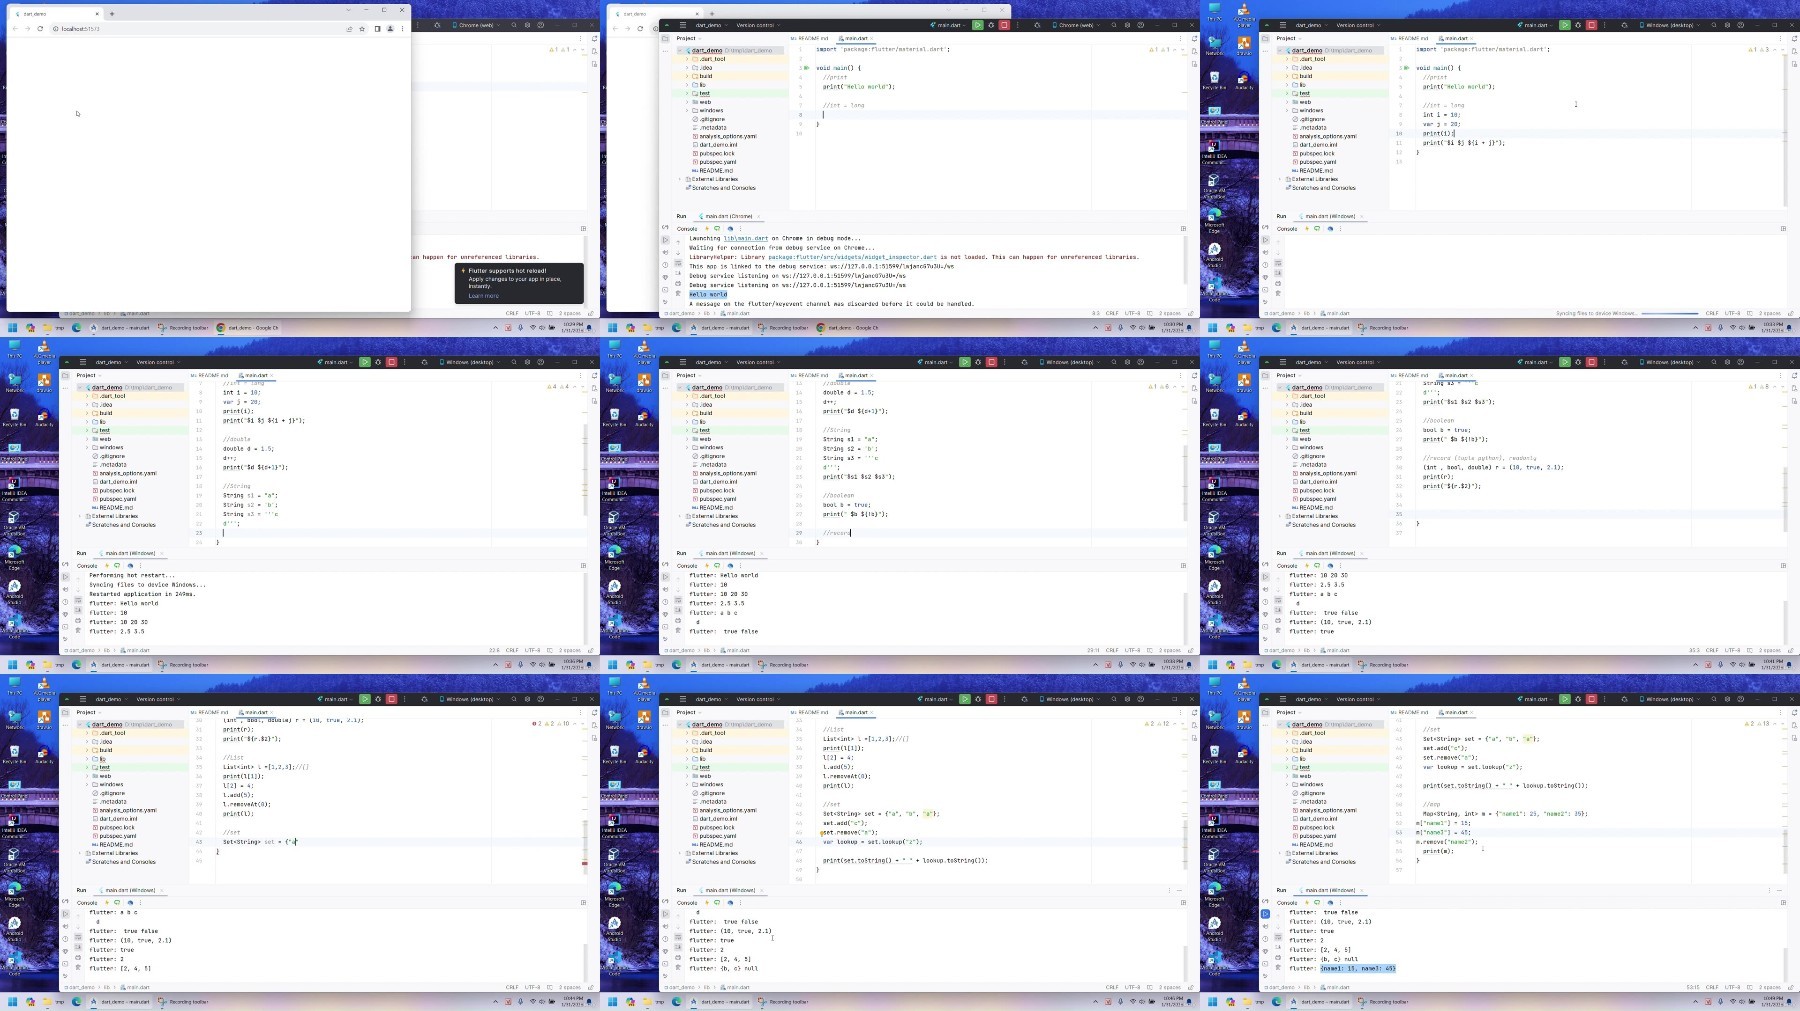Open main.dart run configuration dropdown in the Map-code IDE
The image size is (1800, 1011).
1536,699
